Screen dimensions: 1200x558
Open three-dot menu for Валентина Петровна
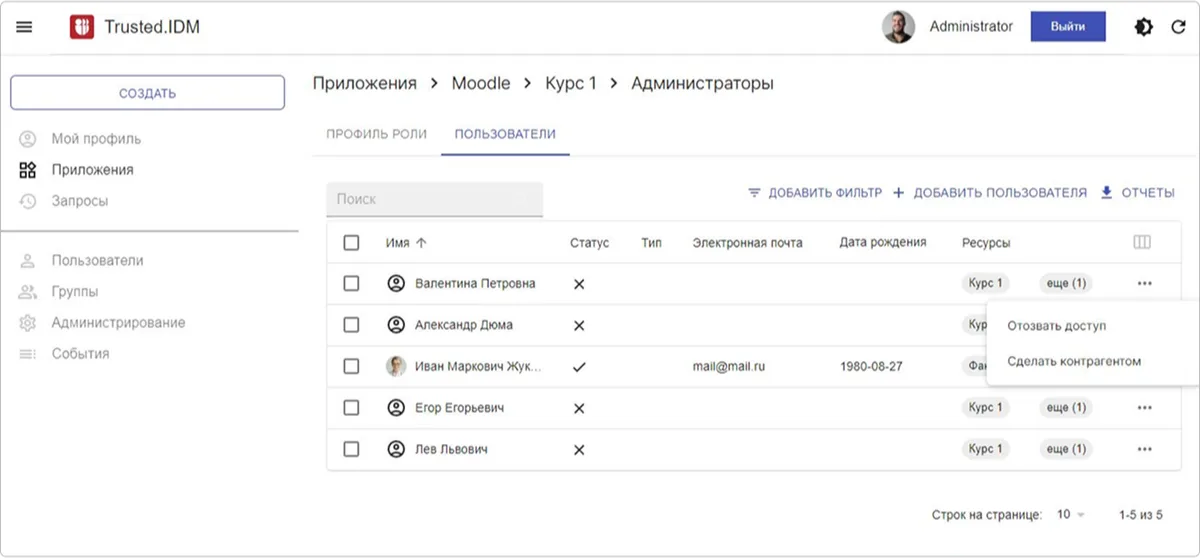pyautogui.click(x=1145, y=284)
